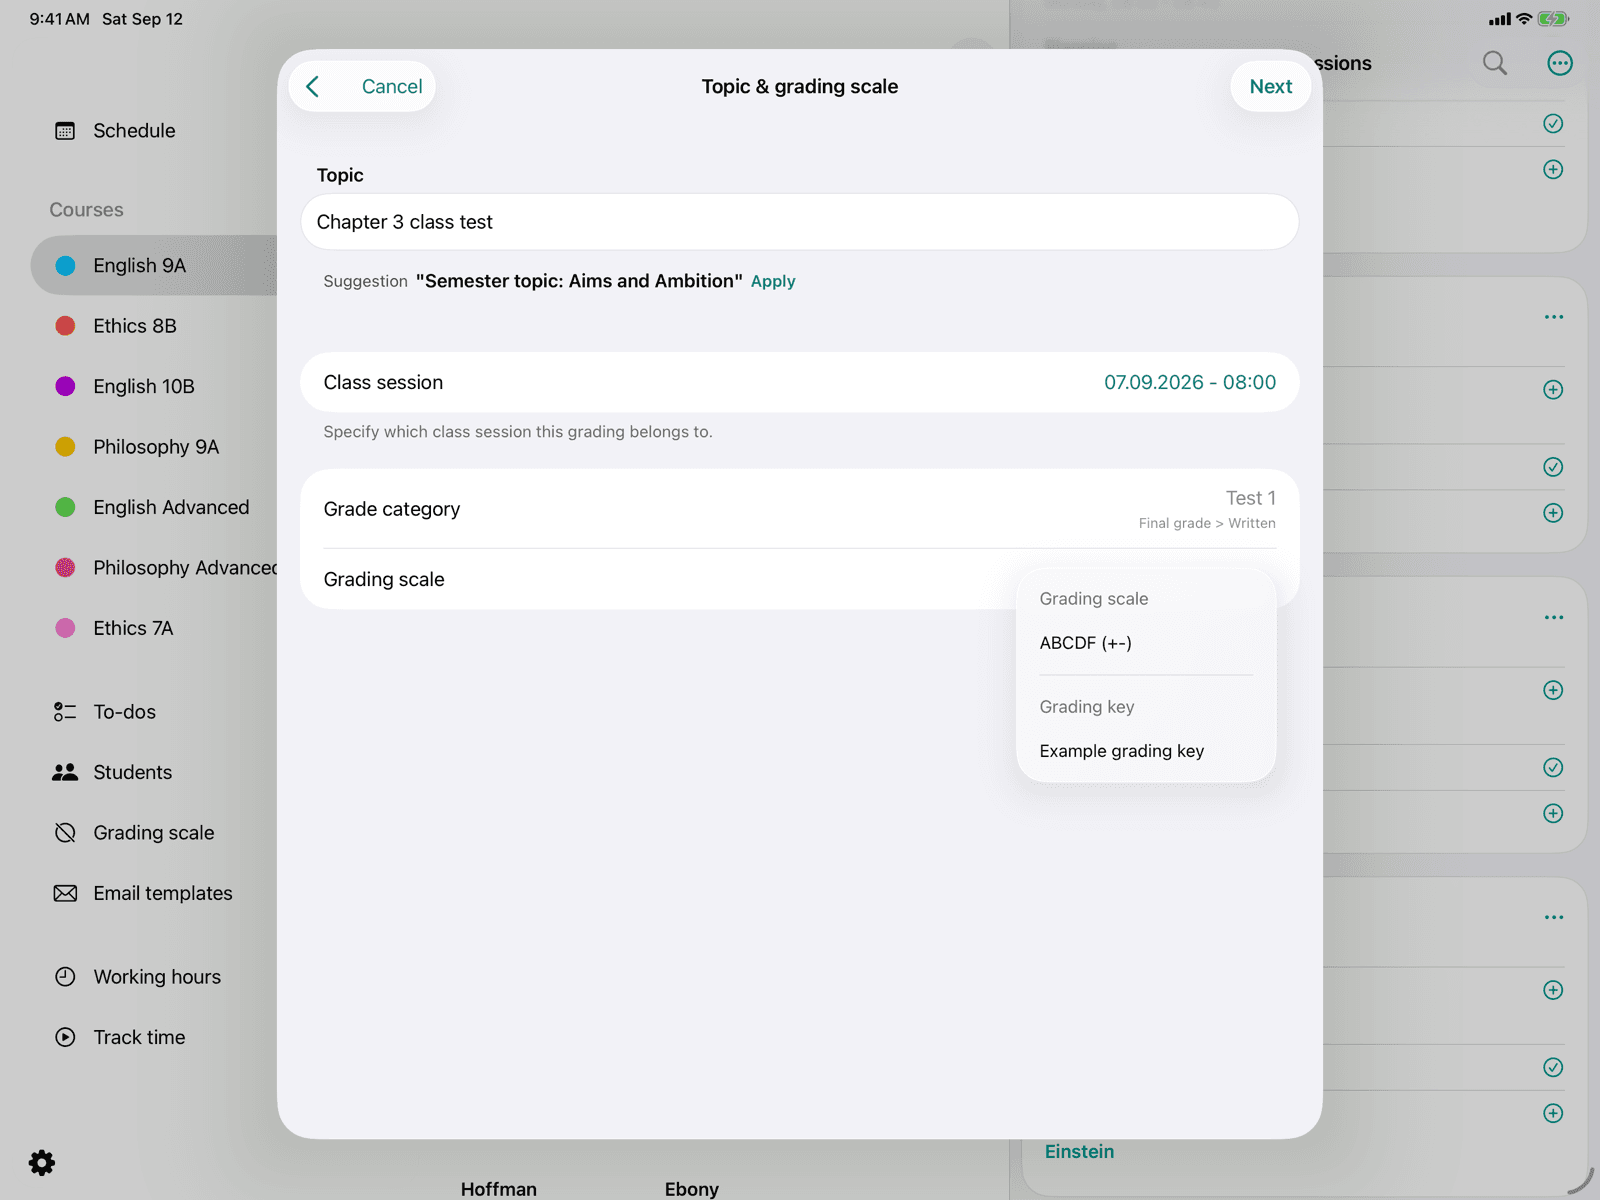Open the more options circle icon
The image size is (1600, 1200).
click(x=1560, y=64)
